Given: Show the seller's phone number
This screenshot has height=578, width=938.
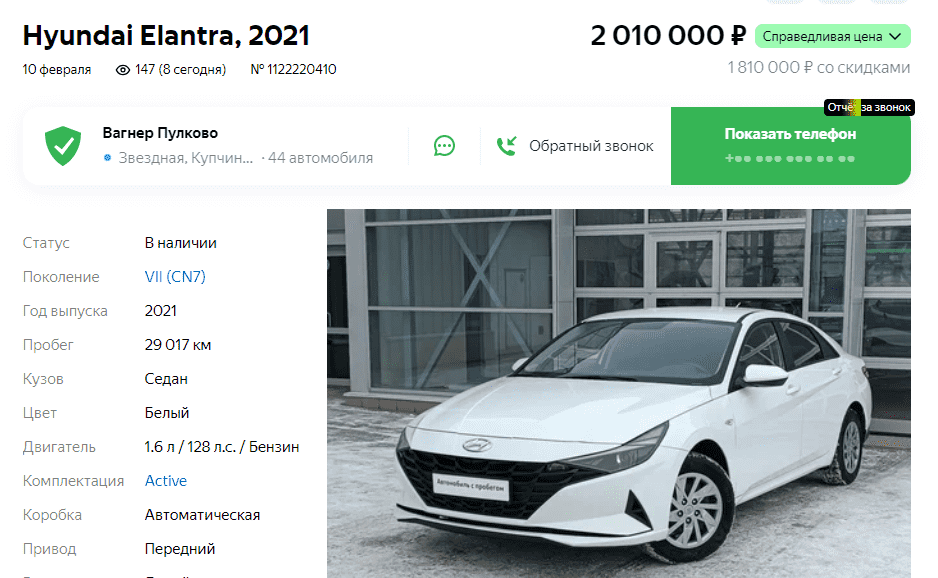Looking at the screenshot, I should (790, 146).
